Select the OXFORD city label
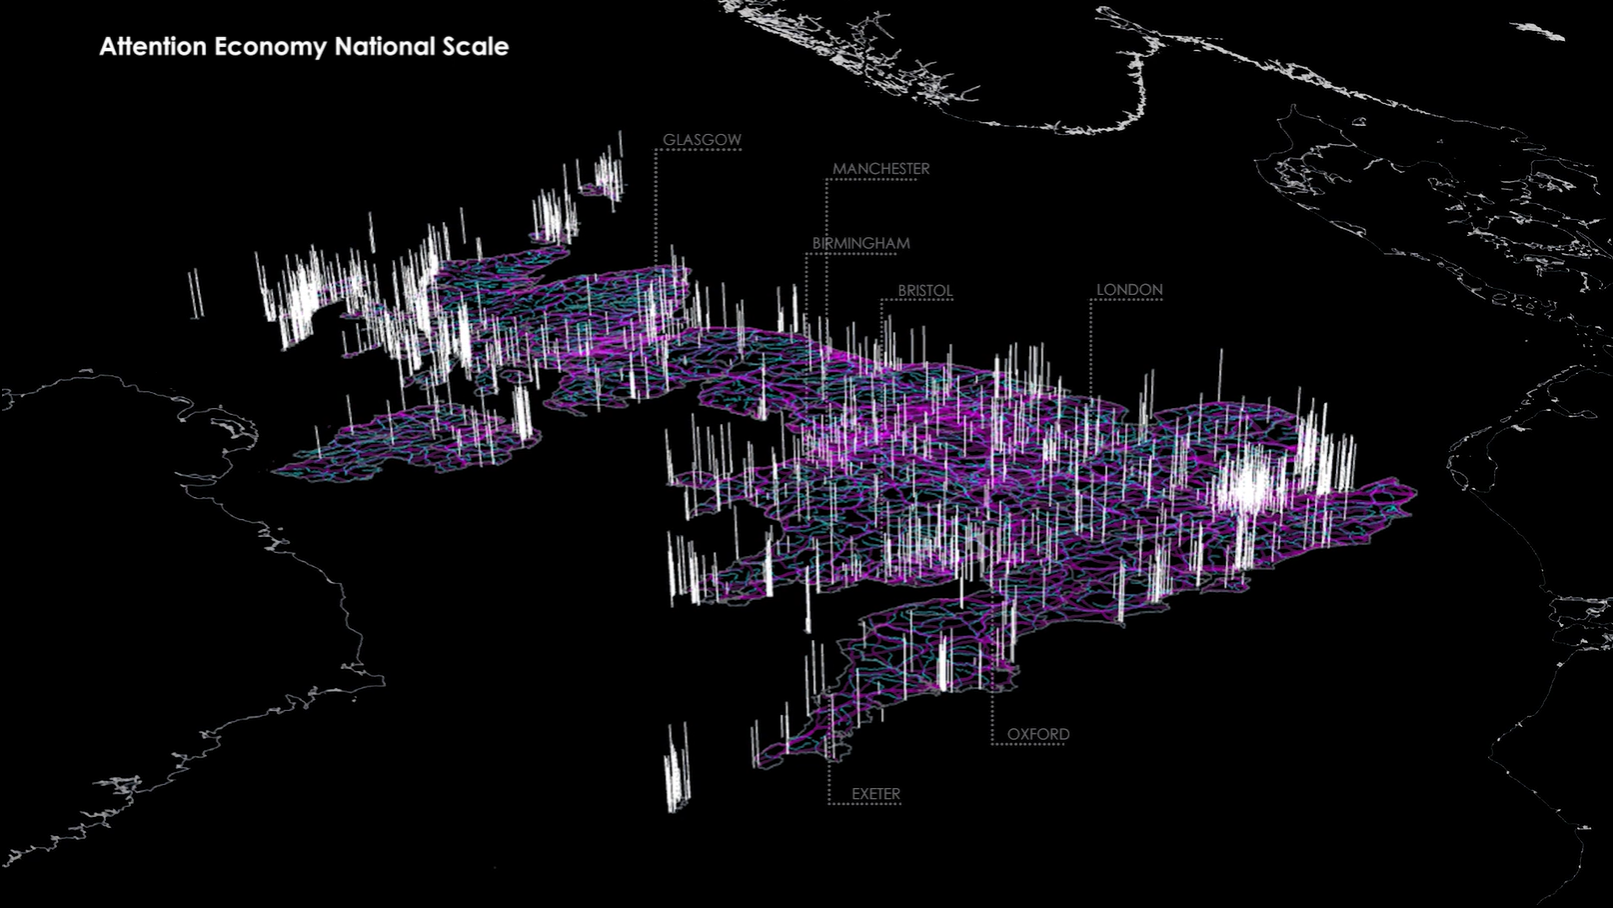The height and width of the screenshot is (908, 1613). coord(1037,734)
